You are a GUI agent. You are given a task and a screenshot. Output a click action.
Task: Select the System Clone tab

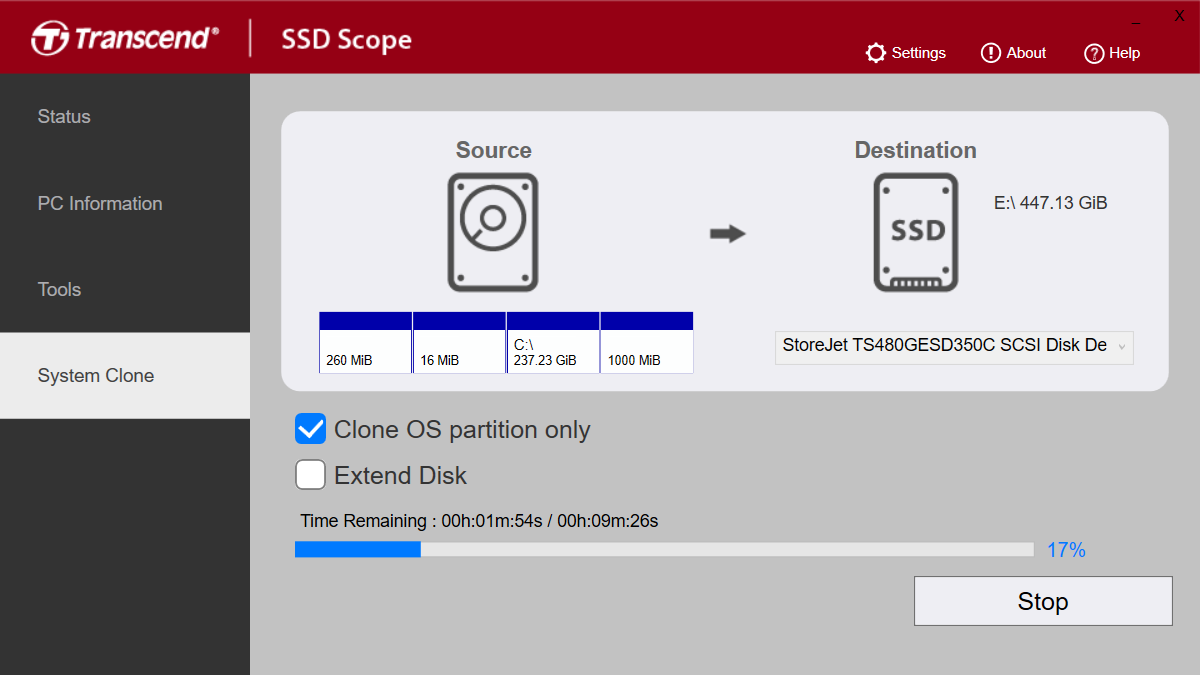pos(125,376)
